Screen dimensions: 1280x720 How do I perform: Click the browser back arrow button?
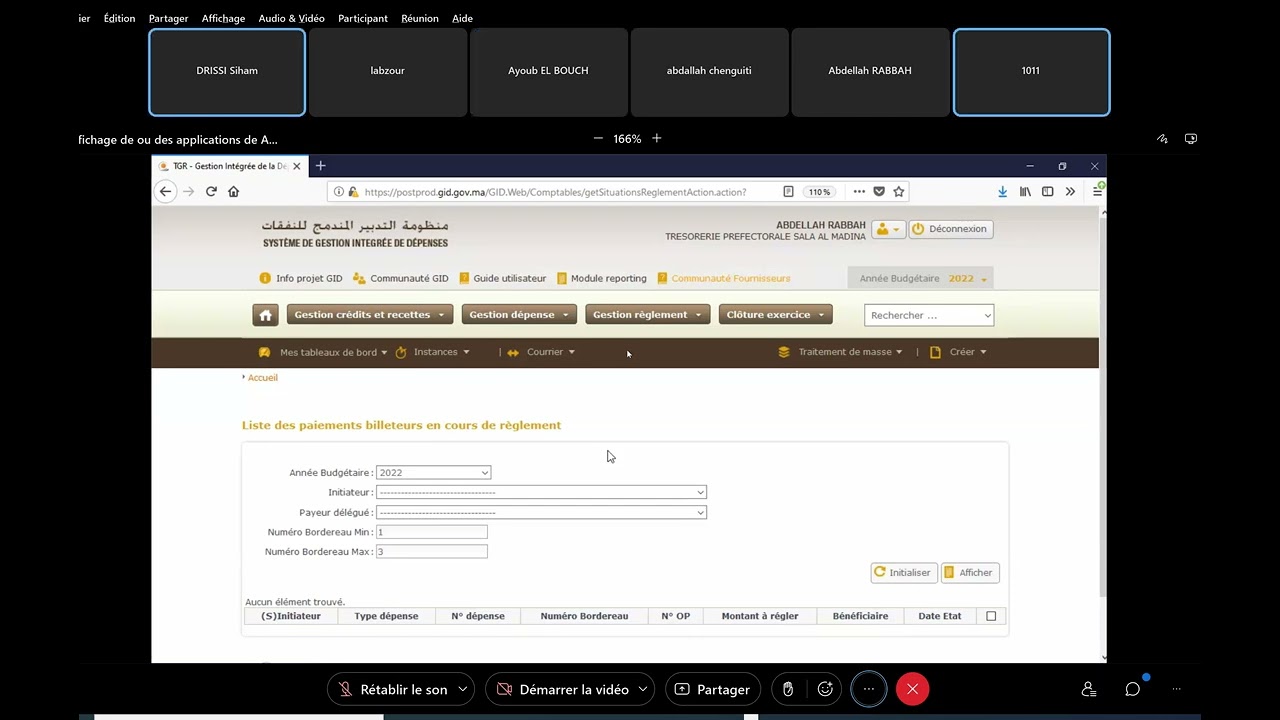(x=166, y=192)
